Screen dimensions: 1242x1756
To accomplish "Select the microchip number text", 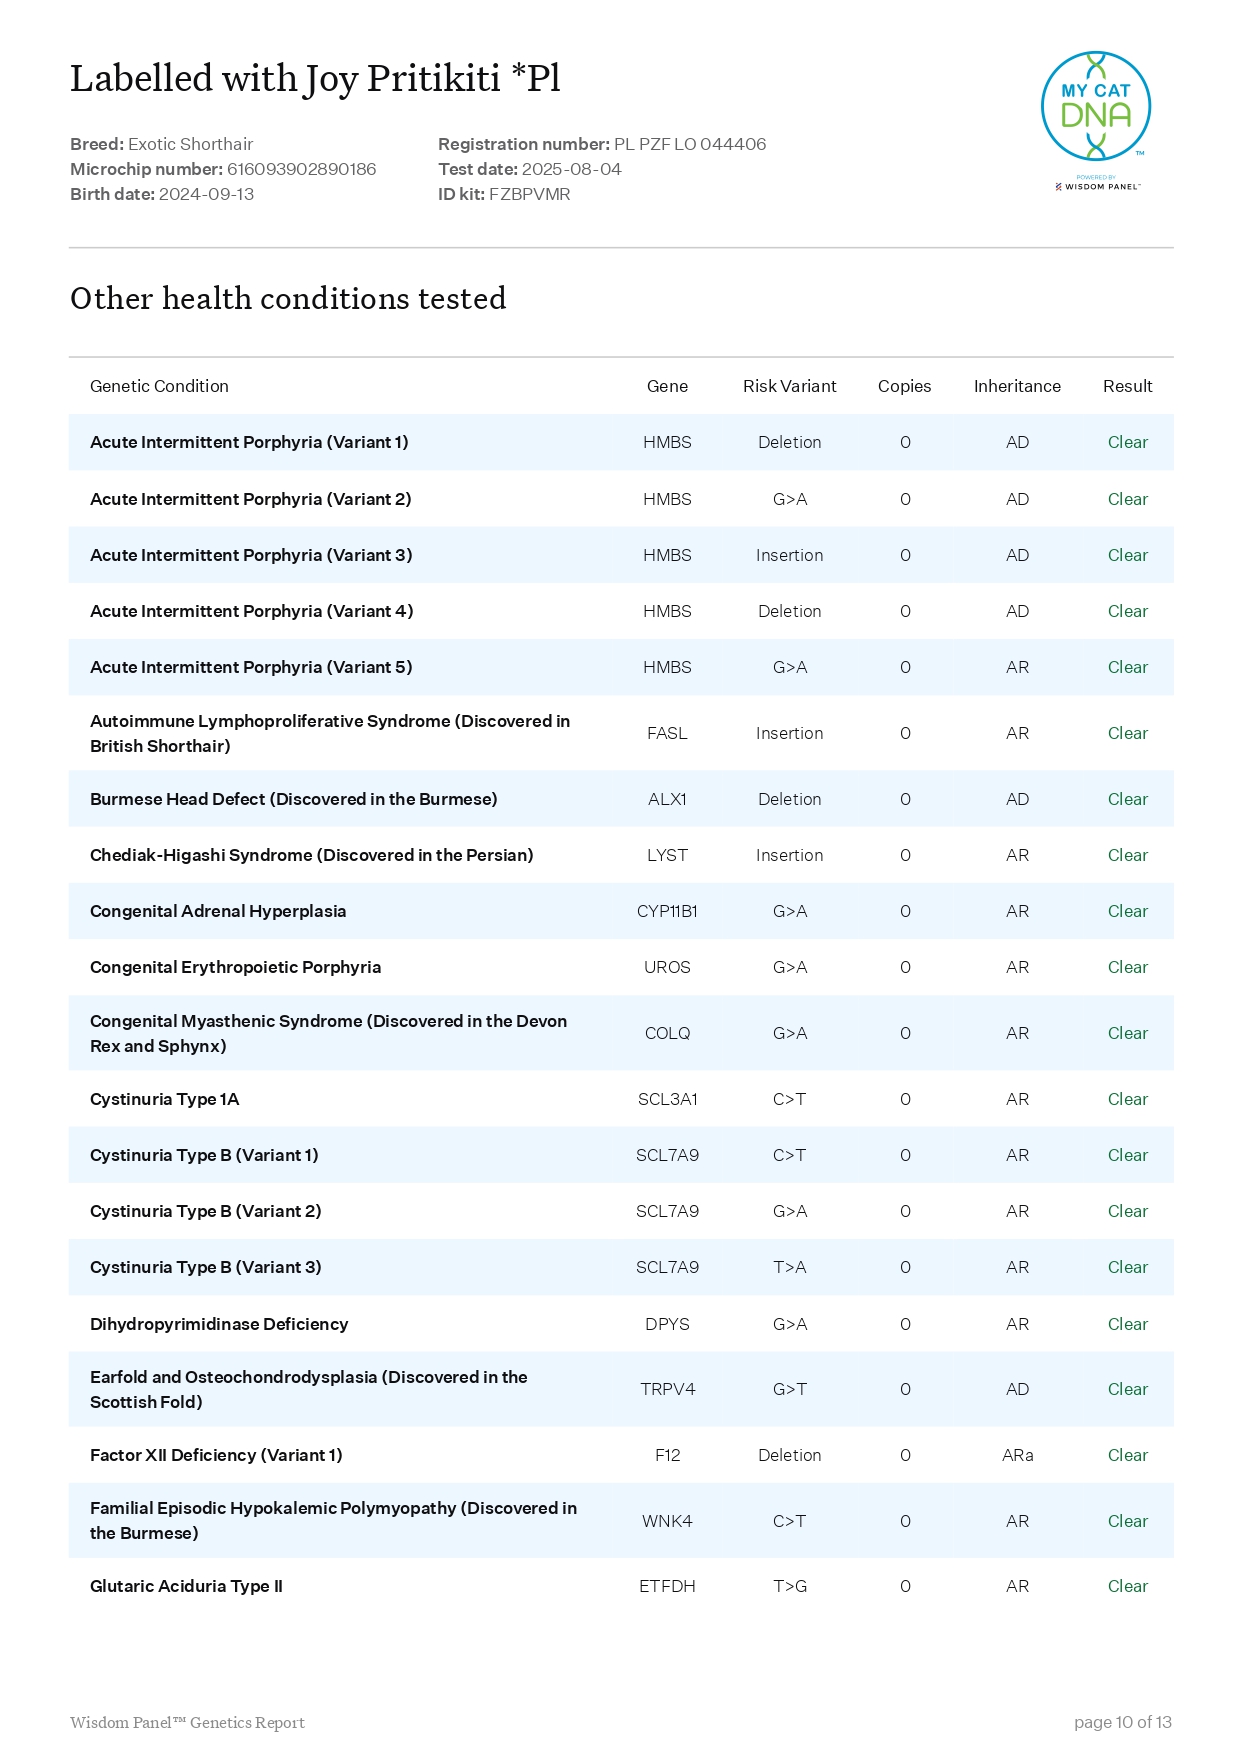I will pyautogui.click(x=301, y=169).
